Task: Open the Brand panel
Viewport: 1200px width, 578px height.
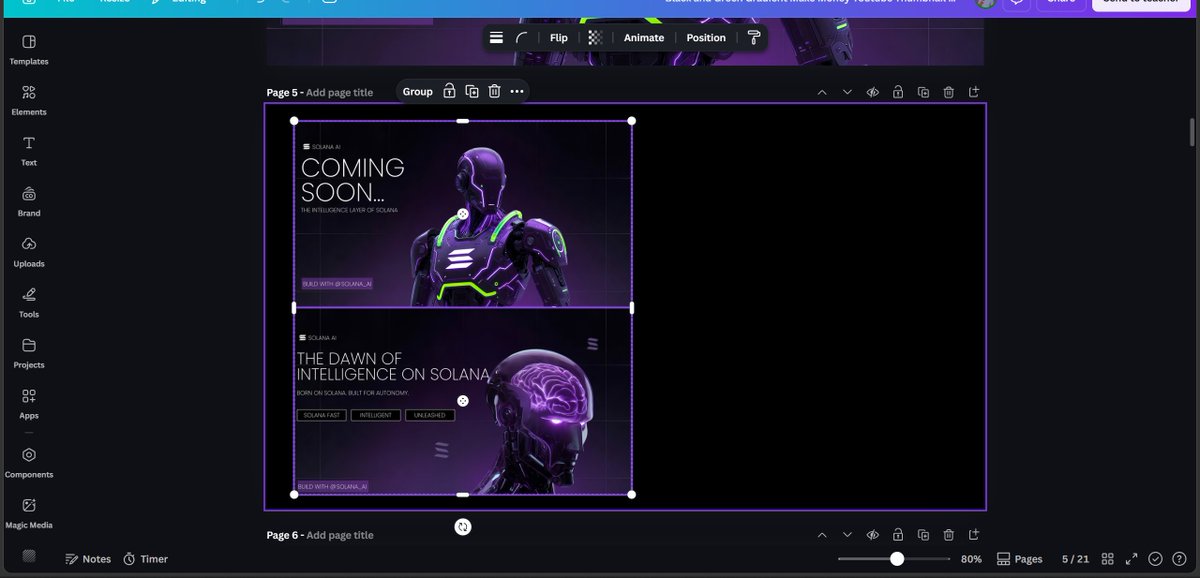Action: coord(29,201)
